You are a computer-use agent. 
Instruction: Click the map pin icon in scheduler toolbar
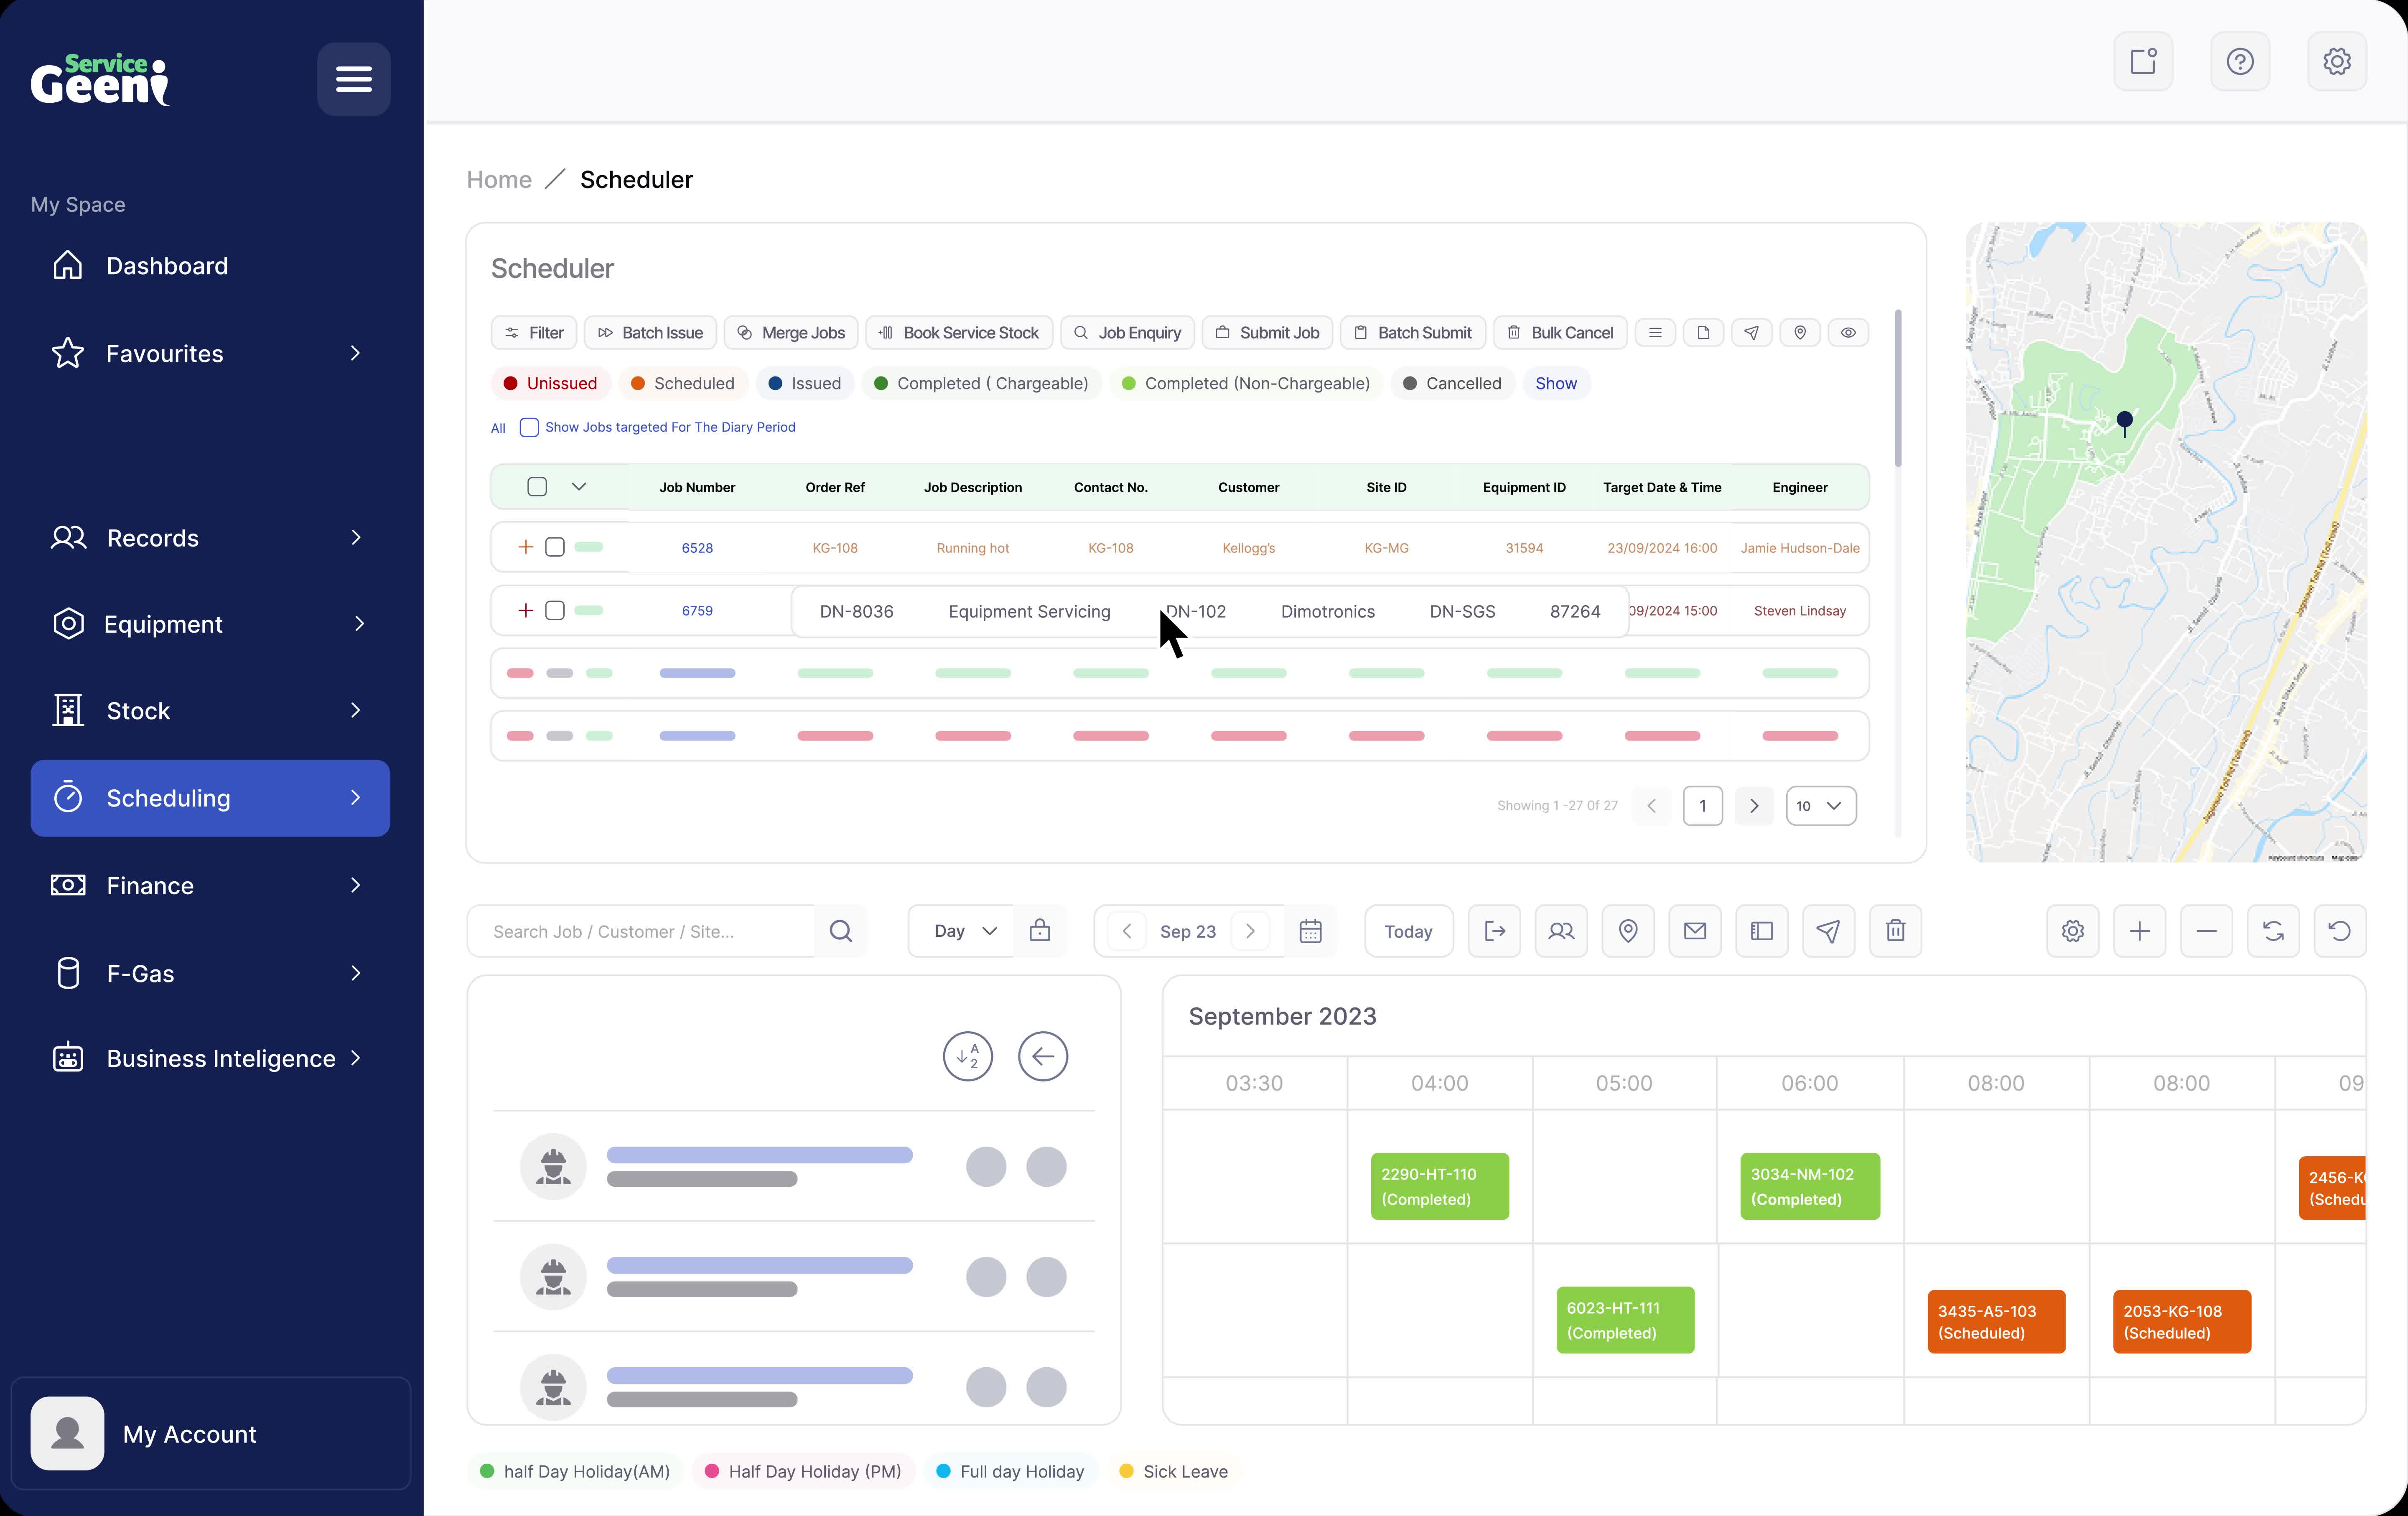1800,333
